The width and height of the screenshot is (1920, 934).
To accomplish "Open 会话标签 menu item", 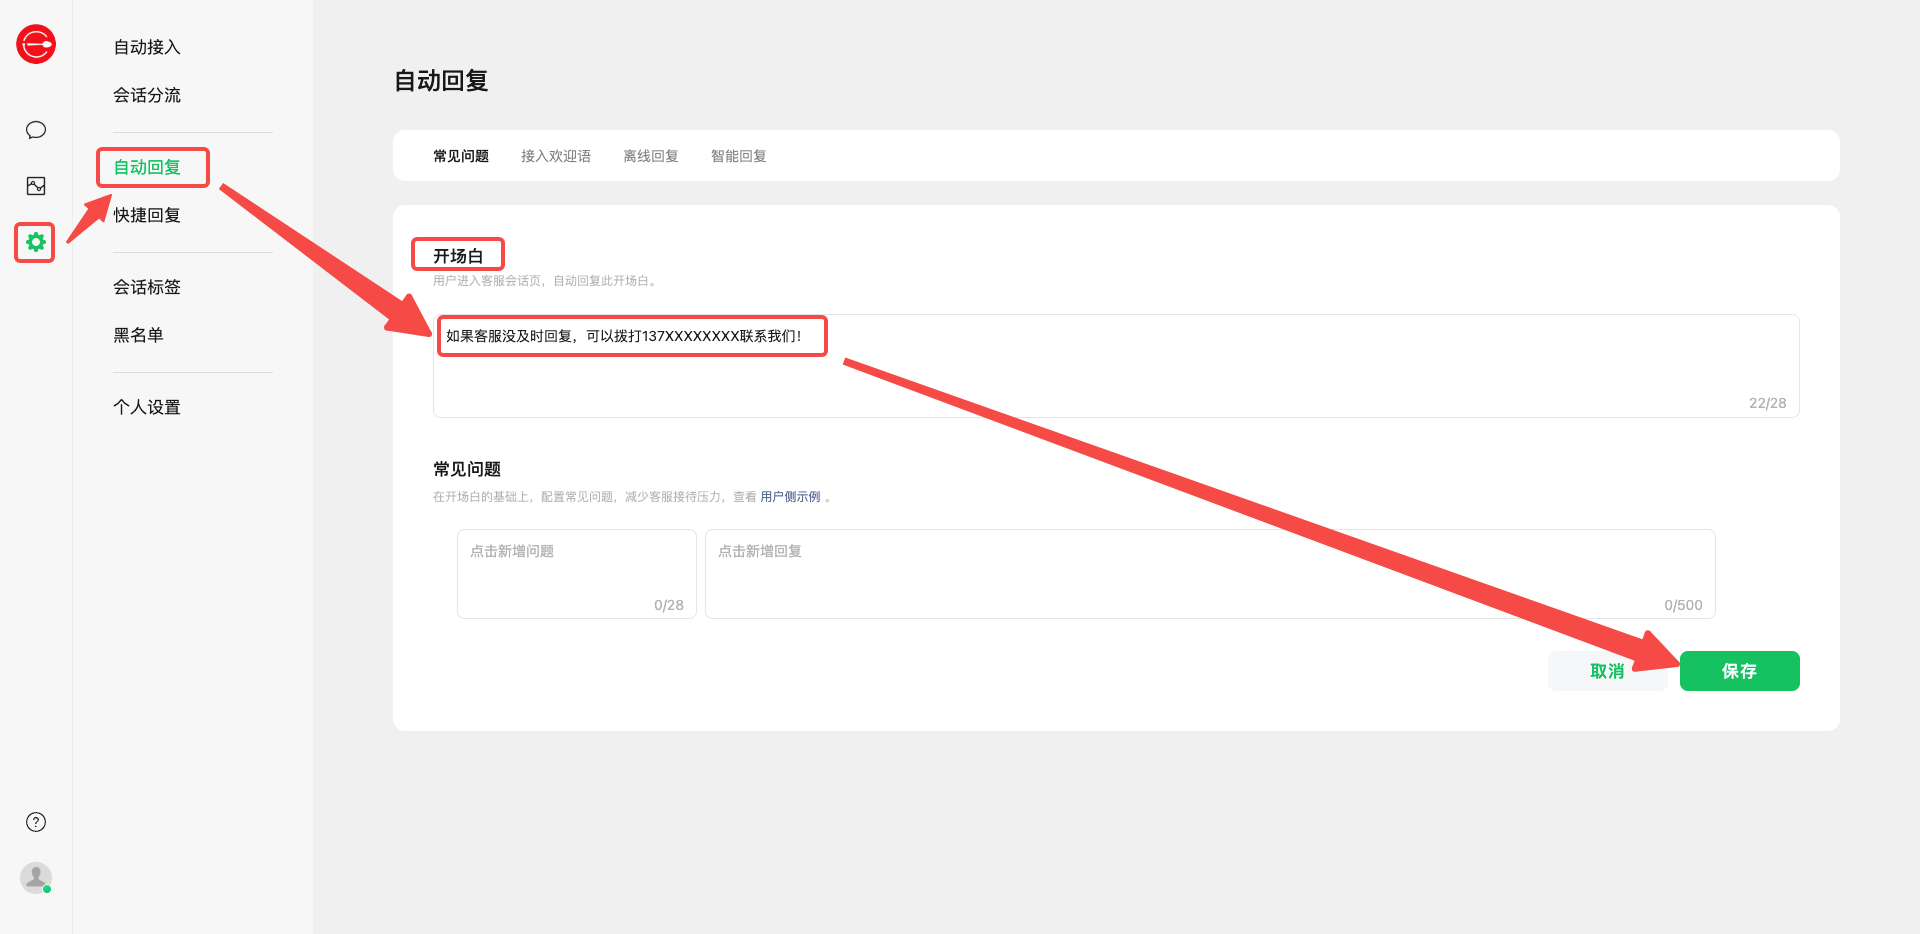I will [147, 287].
